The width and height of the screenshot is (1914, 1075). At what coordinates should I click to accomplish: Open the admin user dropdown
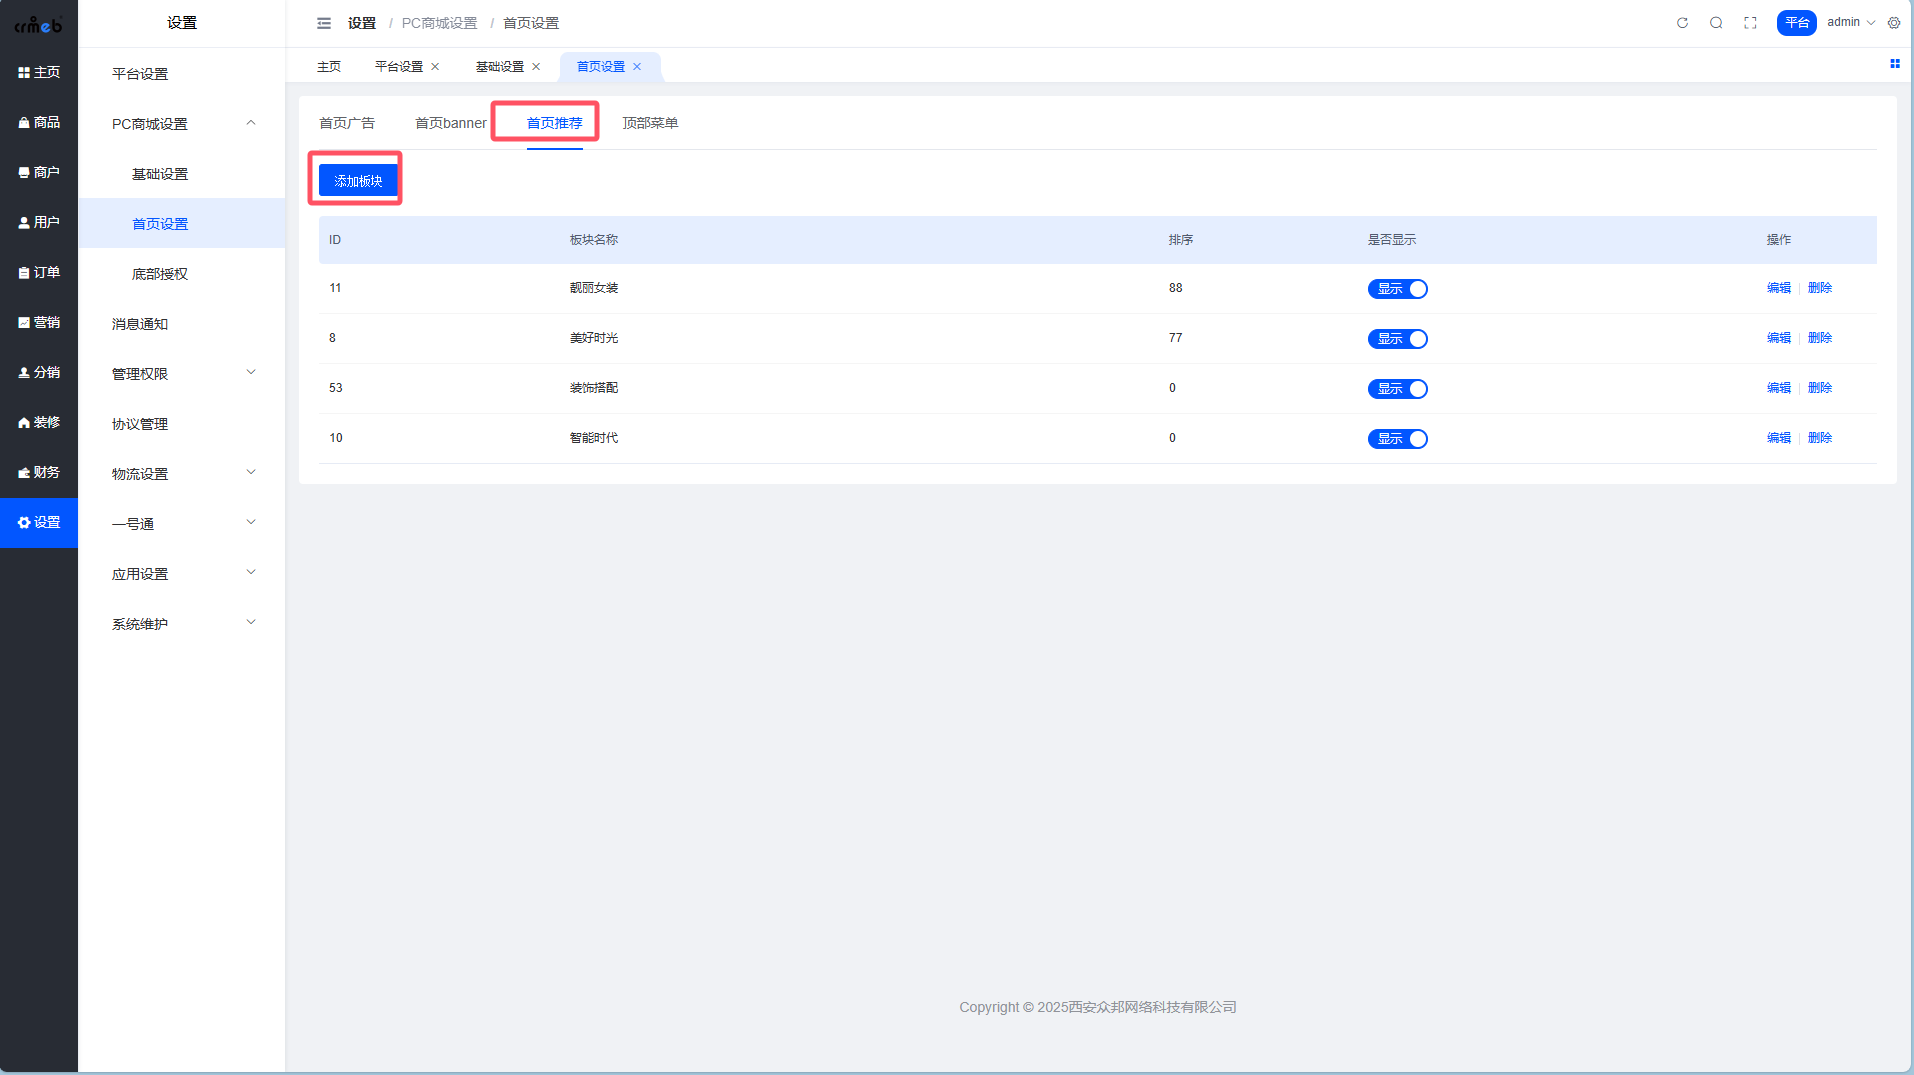click(x=1850, y=22)
